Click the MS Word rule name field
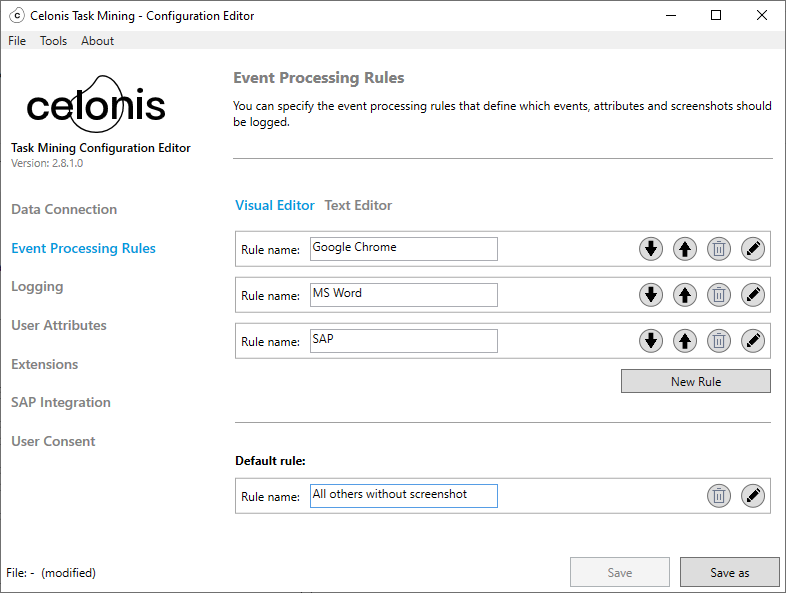 click(404, 295)
